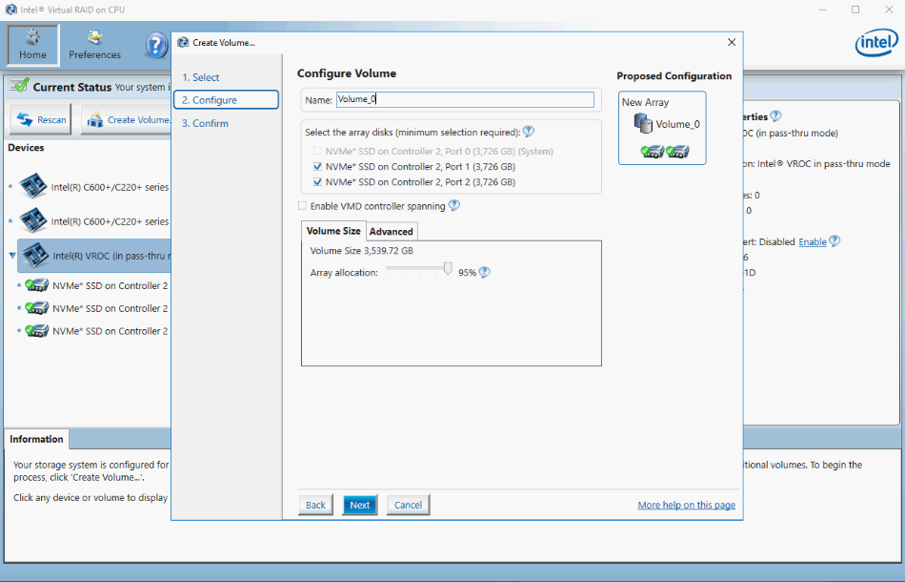The image size is (905, 582).
Task: Click the Enable link in properties pane
Action: click(x=812, y=242)
